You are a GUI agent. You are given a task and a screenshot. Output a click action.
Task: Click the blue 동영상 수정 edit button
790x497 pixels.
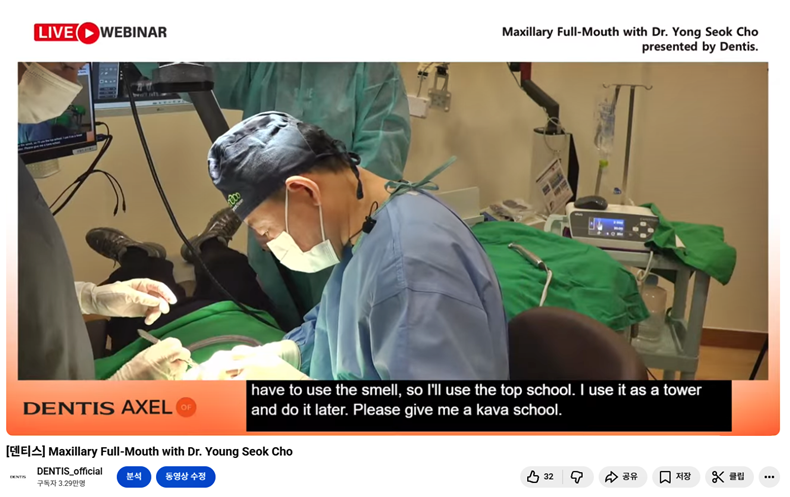(185, 477)
